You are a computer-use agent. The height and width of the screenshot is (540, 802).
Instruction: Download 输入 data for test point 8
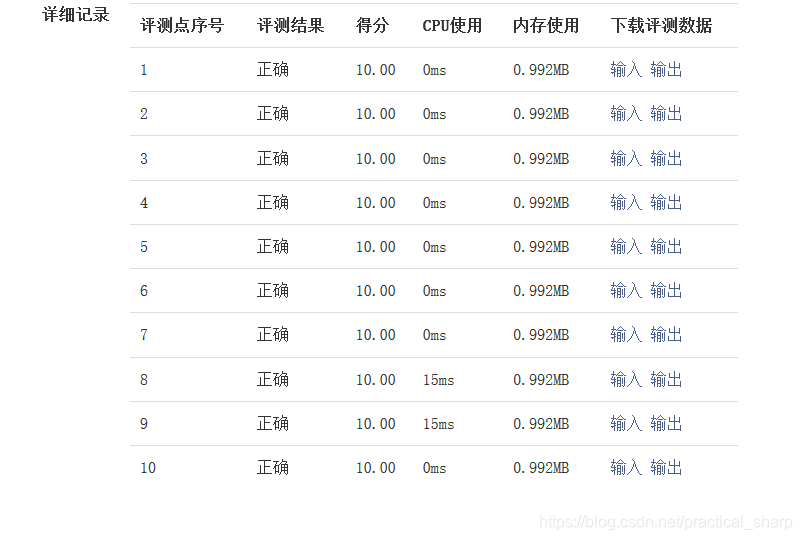coord(626,379)
